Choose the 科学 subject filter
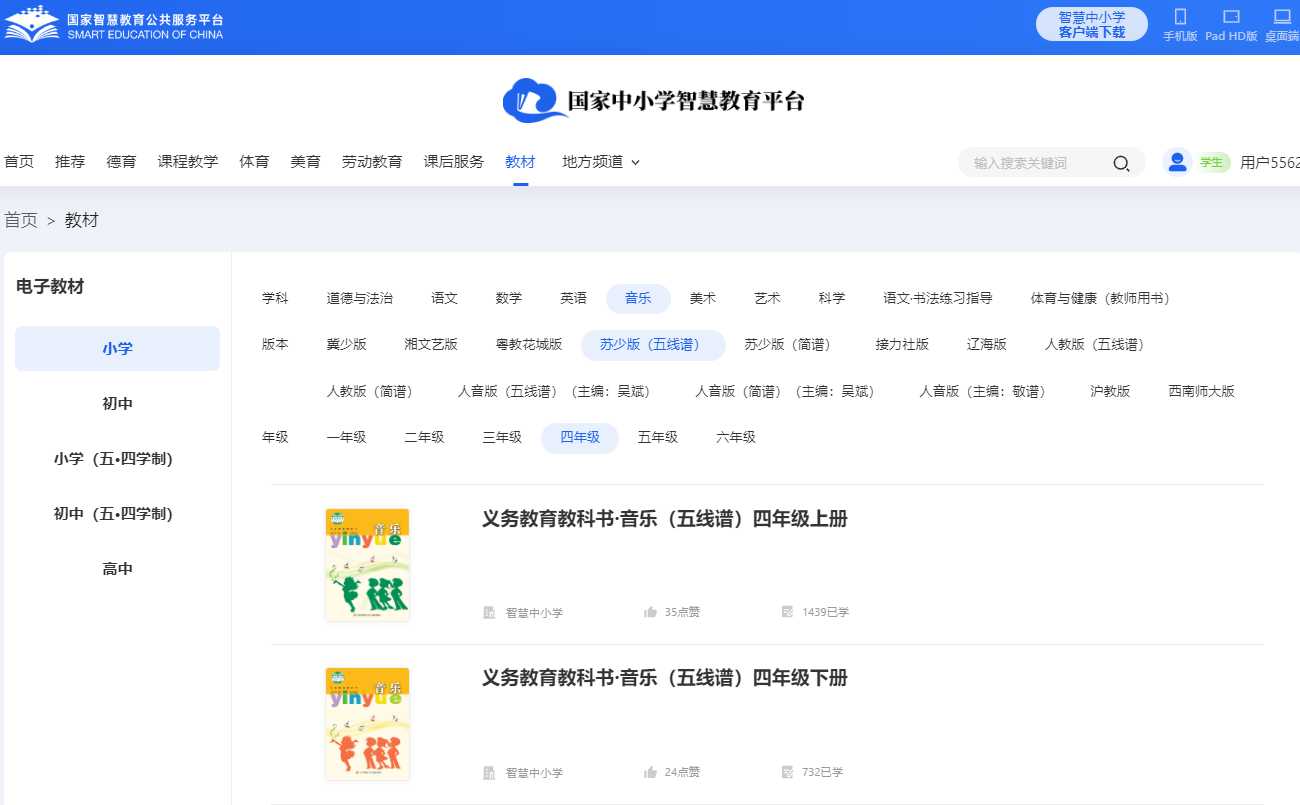Screen dimensions: 1300x805 (x=832, y=298)
